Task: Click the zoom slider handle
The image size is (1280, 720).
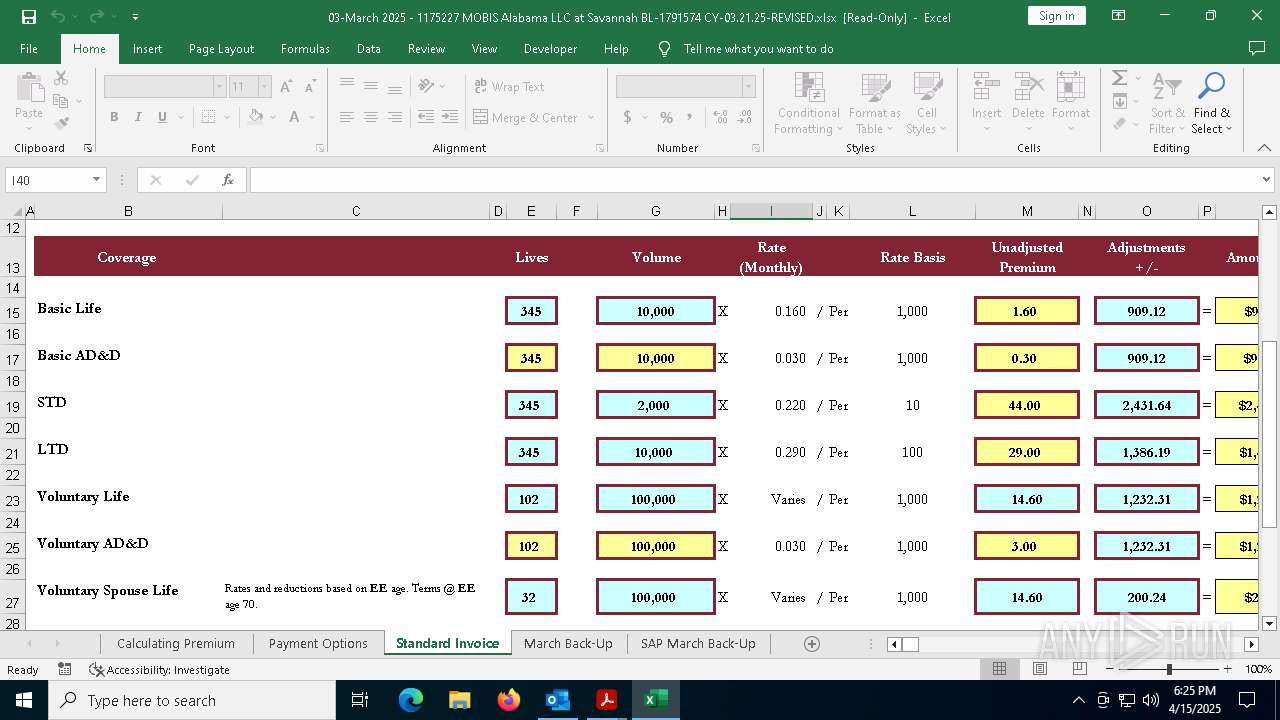Action: coord(1168,669)
